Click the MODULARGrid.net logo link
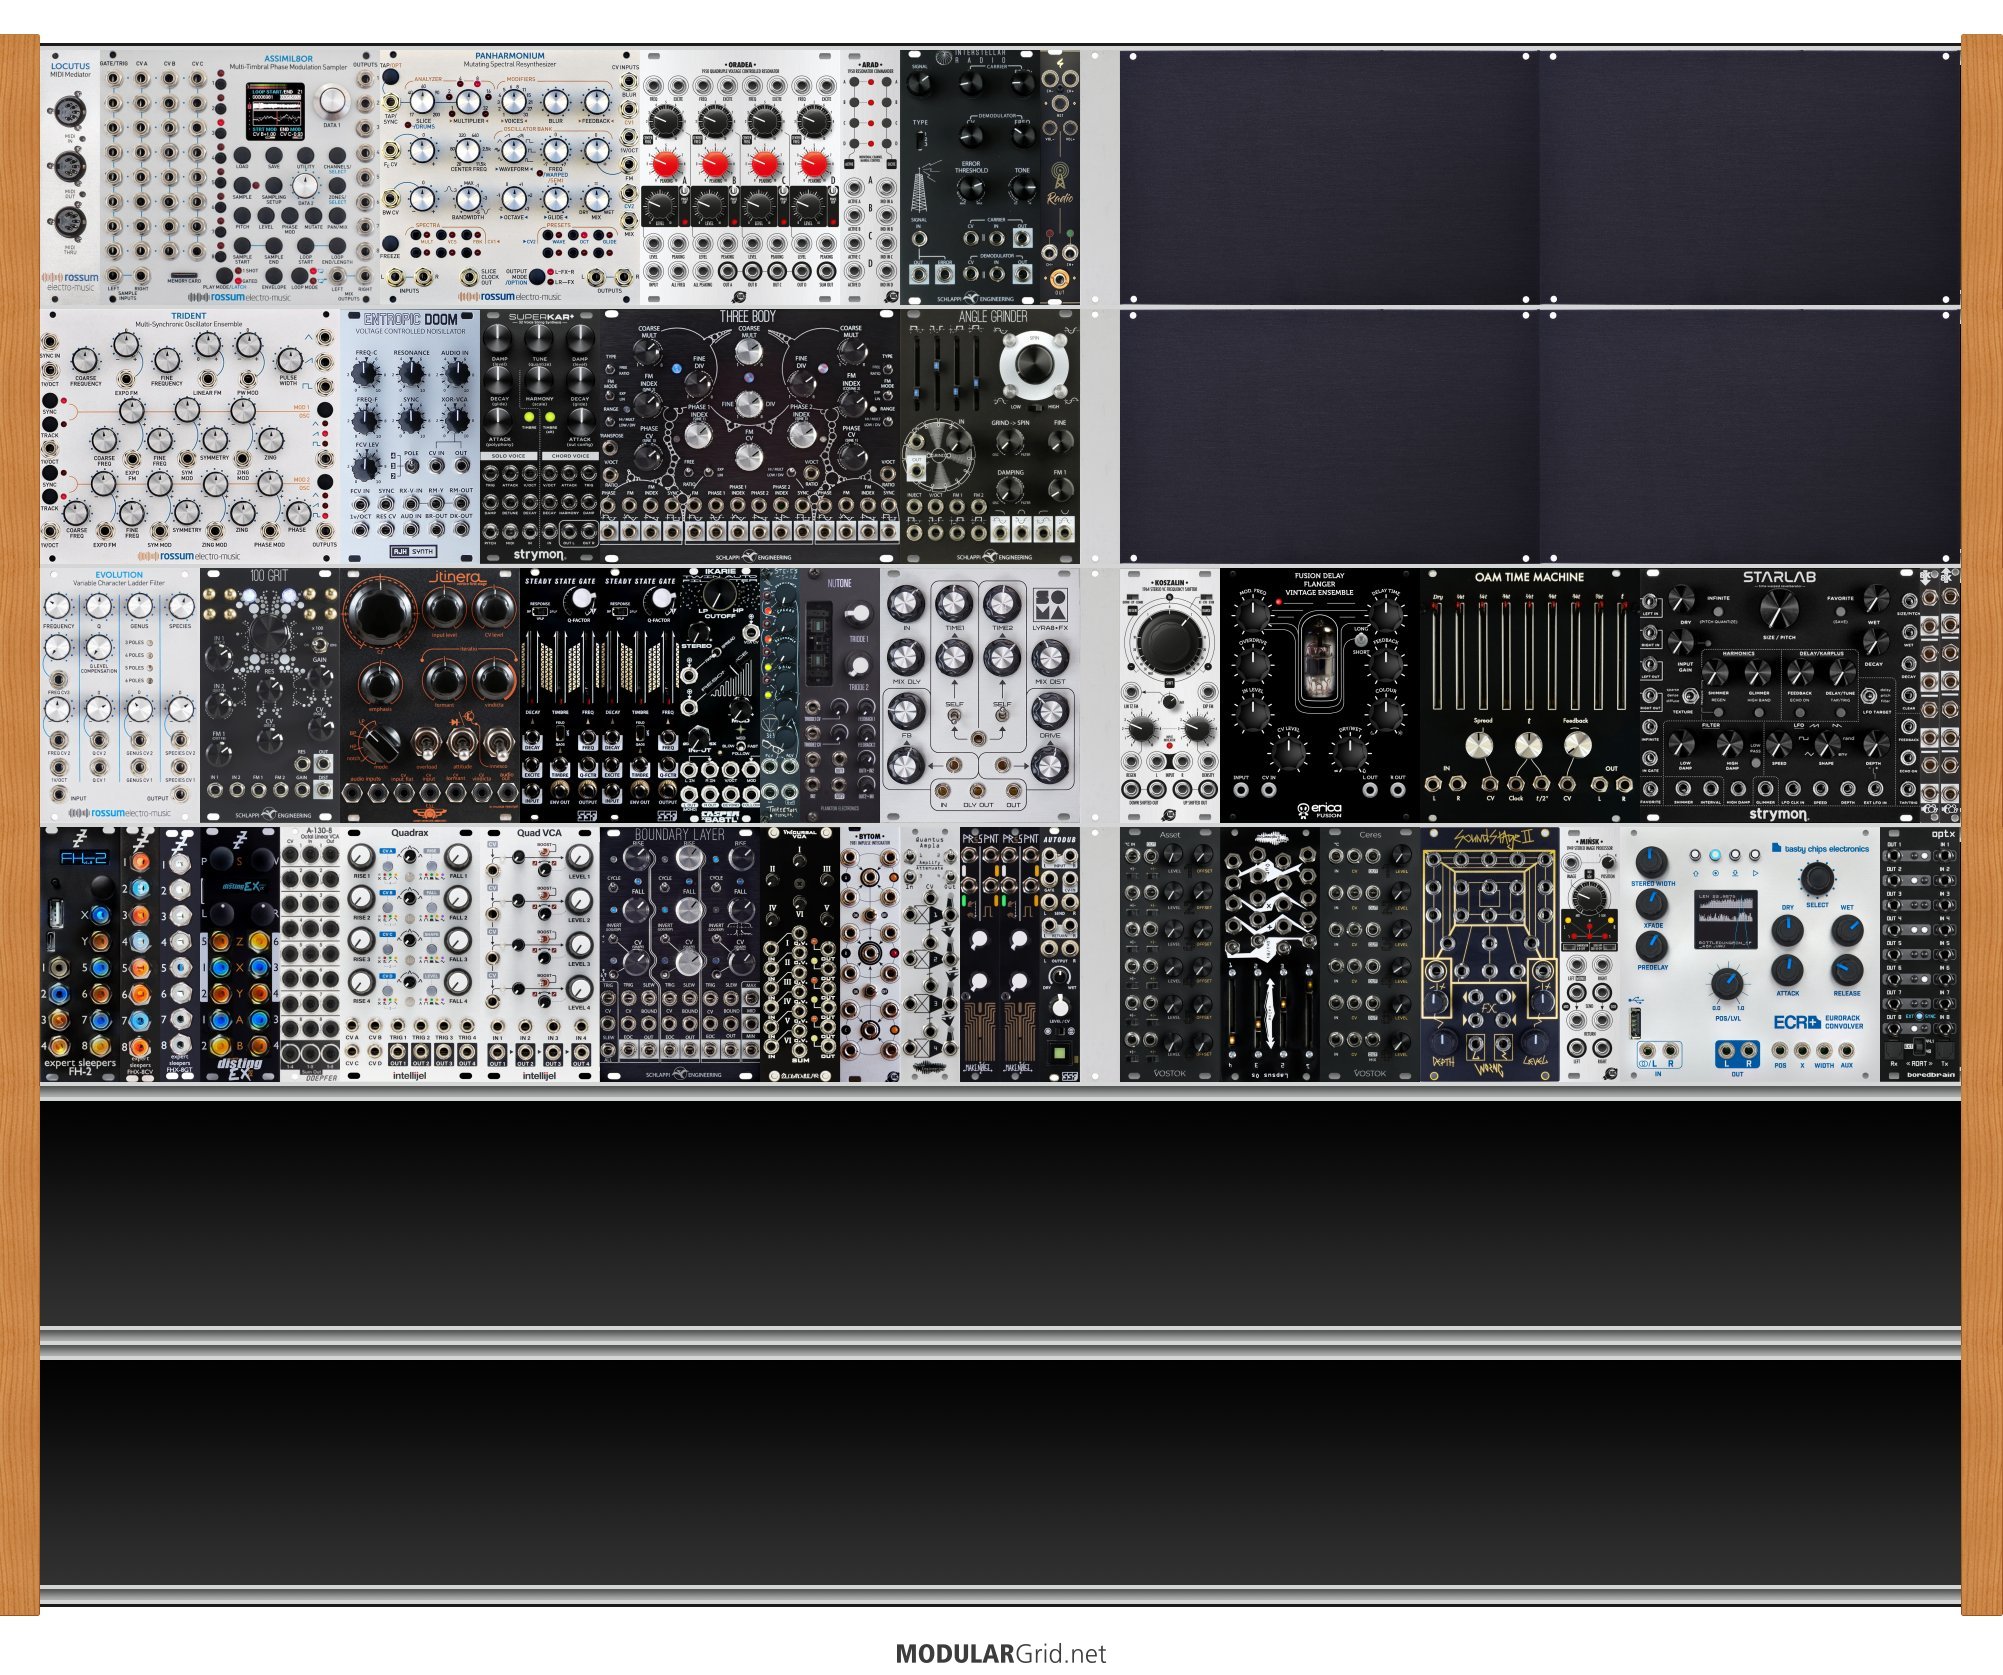This screenshot has width=2003, height=1675. 1001,1653
